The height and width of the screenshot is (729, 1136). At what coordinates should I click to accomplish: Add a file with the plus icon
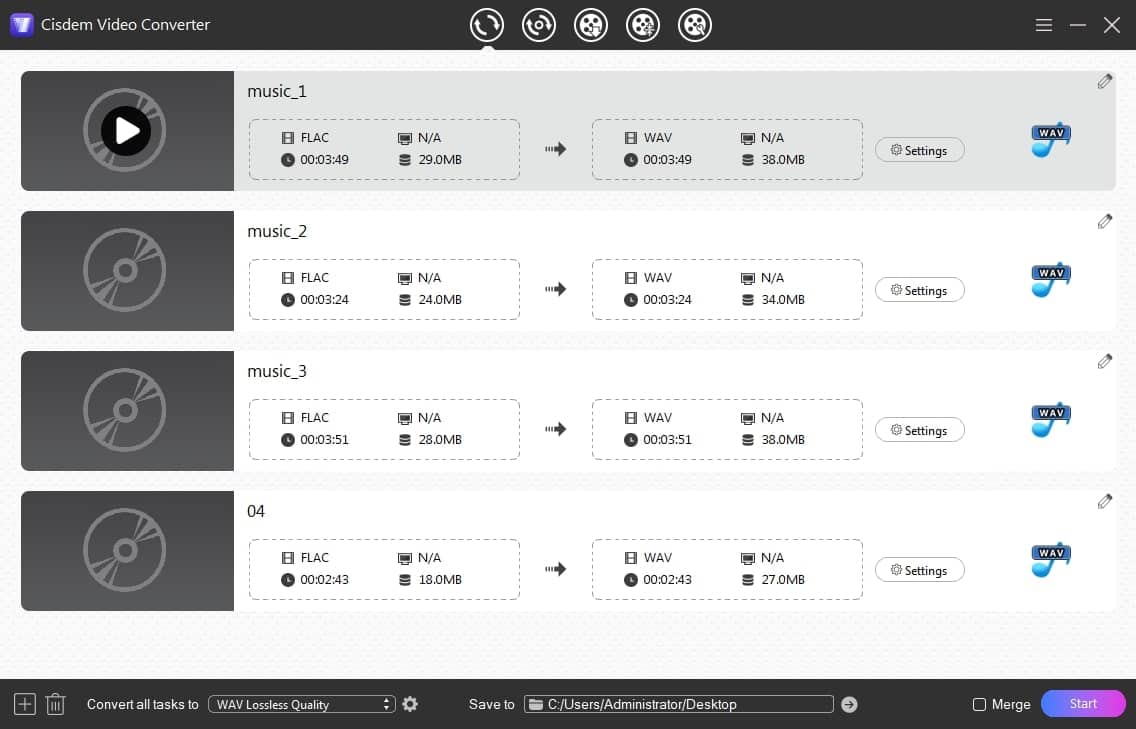pyautogui.click(x=25, y=704)
